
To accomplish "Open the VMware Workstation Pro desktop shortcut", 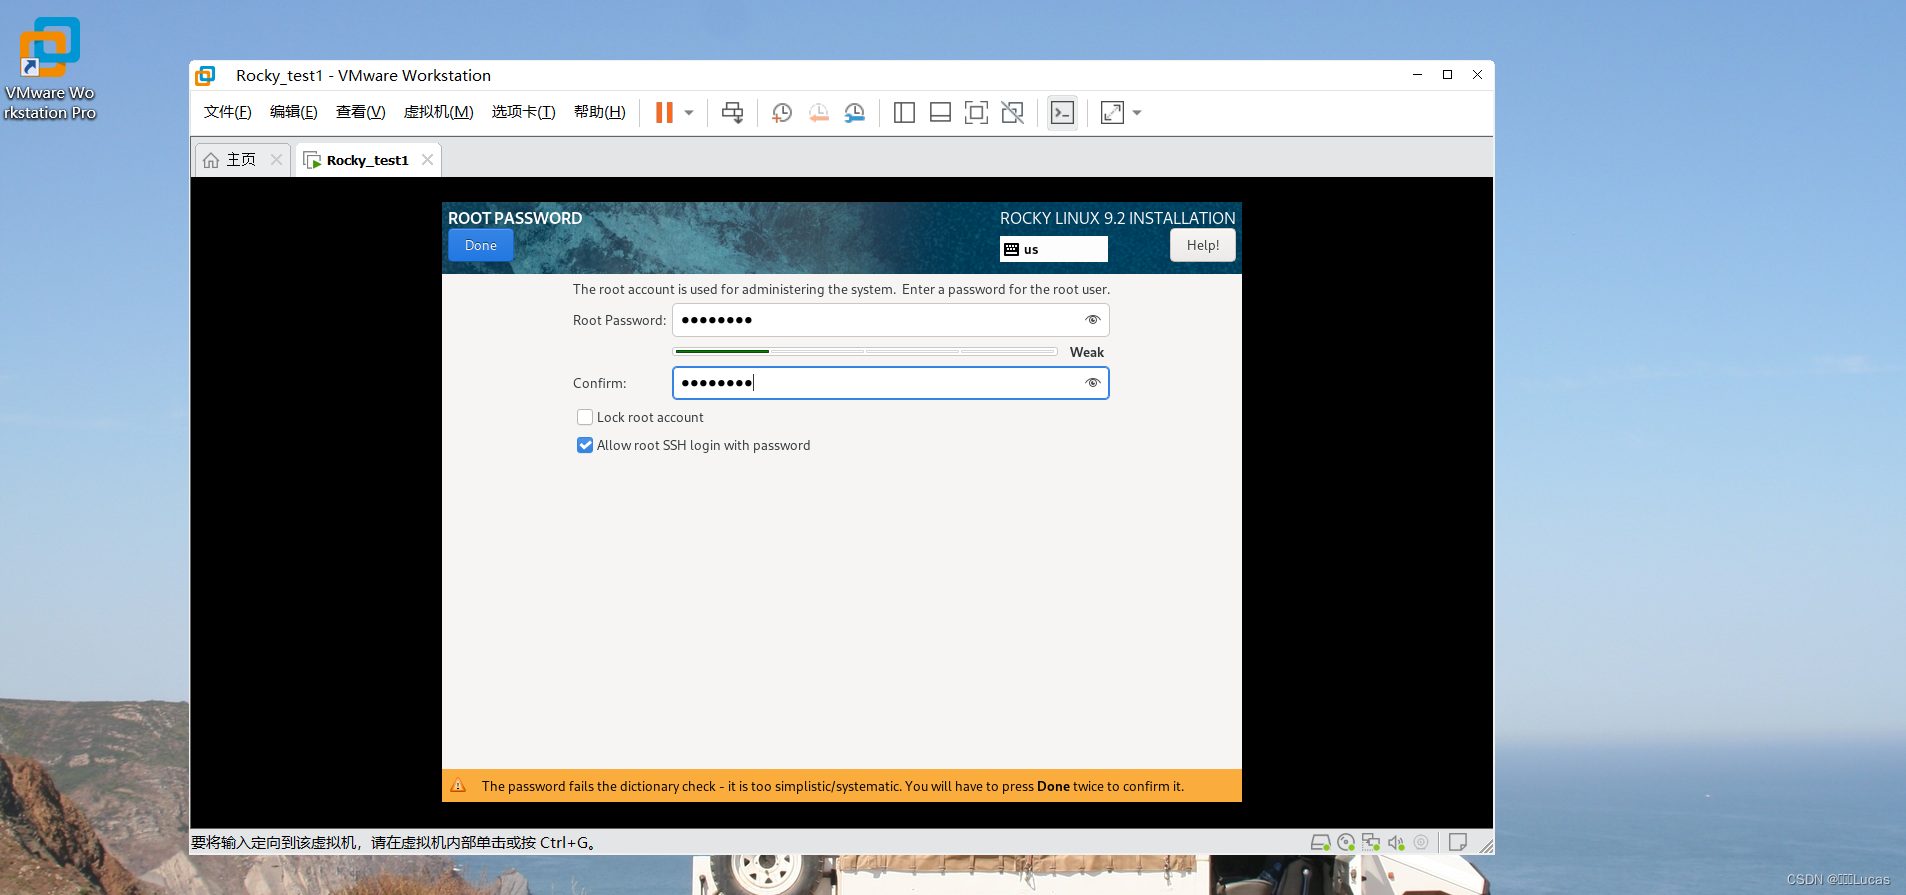I will (50, 68).
